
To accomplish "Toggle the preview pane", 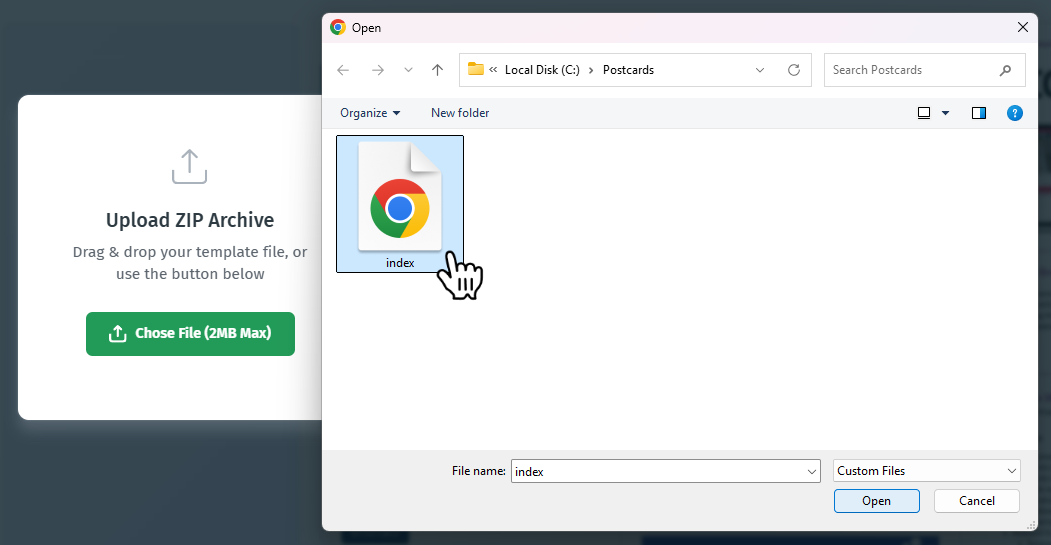I will [x=979, y=113].
